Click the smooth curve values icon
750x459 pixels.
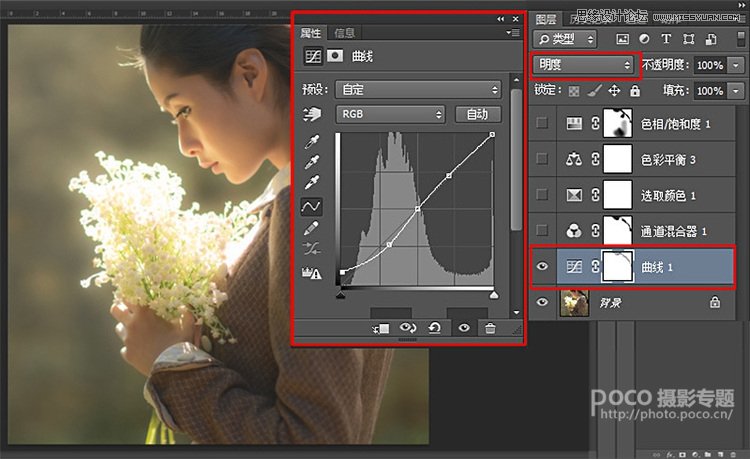[x=311, y=249]
